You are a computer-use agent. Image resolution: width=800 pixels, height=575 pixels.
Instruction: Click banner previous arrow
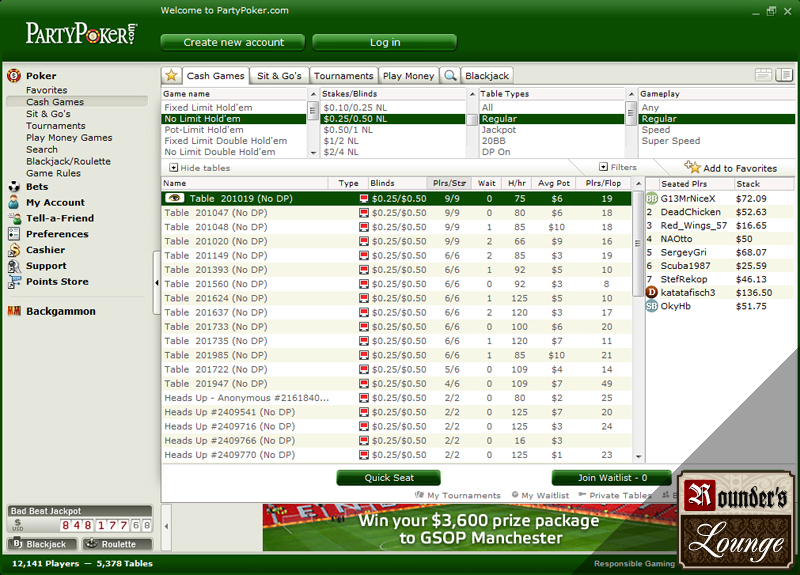point(166,526)
